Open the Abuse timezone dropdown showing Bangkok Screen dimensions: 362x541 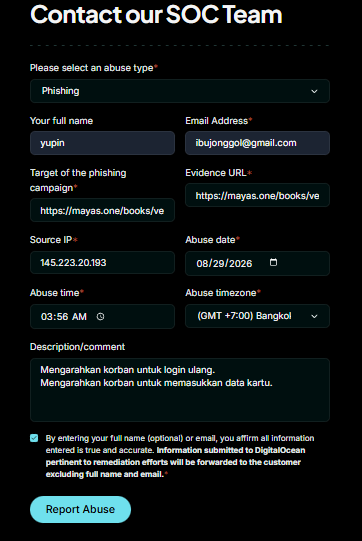tap(257, 316)
